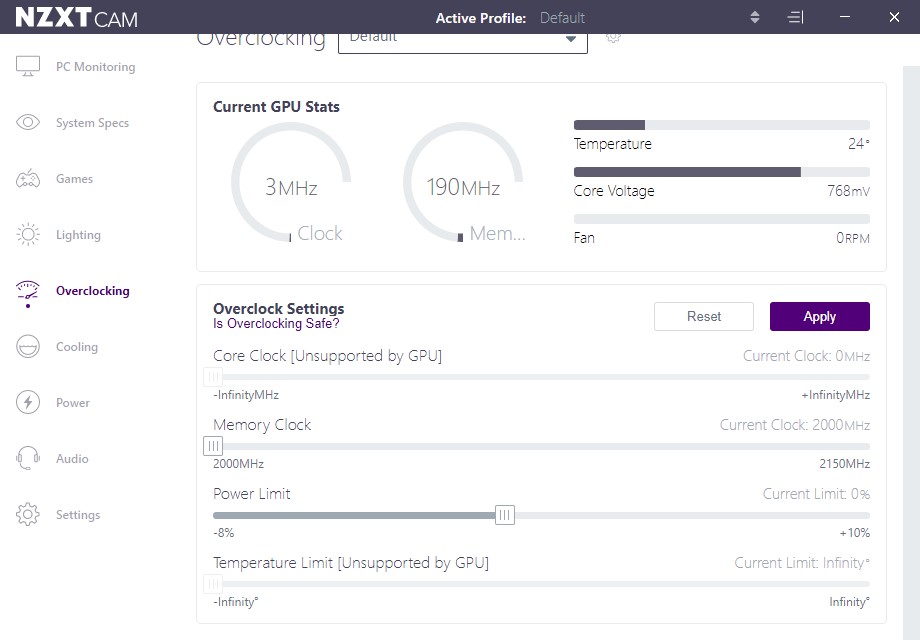The width and height of the screenshot is (920, 640).
Task: Open the Settings gear in sidebar
Action: [x=28, y=514]
